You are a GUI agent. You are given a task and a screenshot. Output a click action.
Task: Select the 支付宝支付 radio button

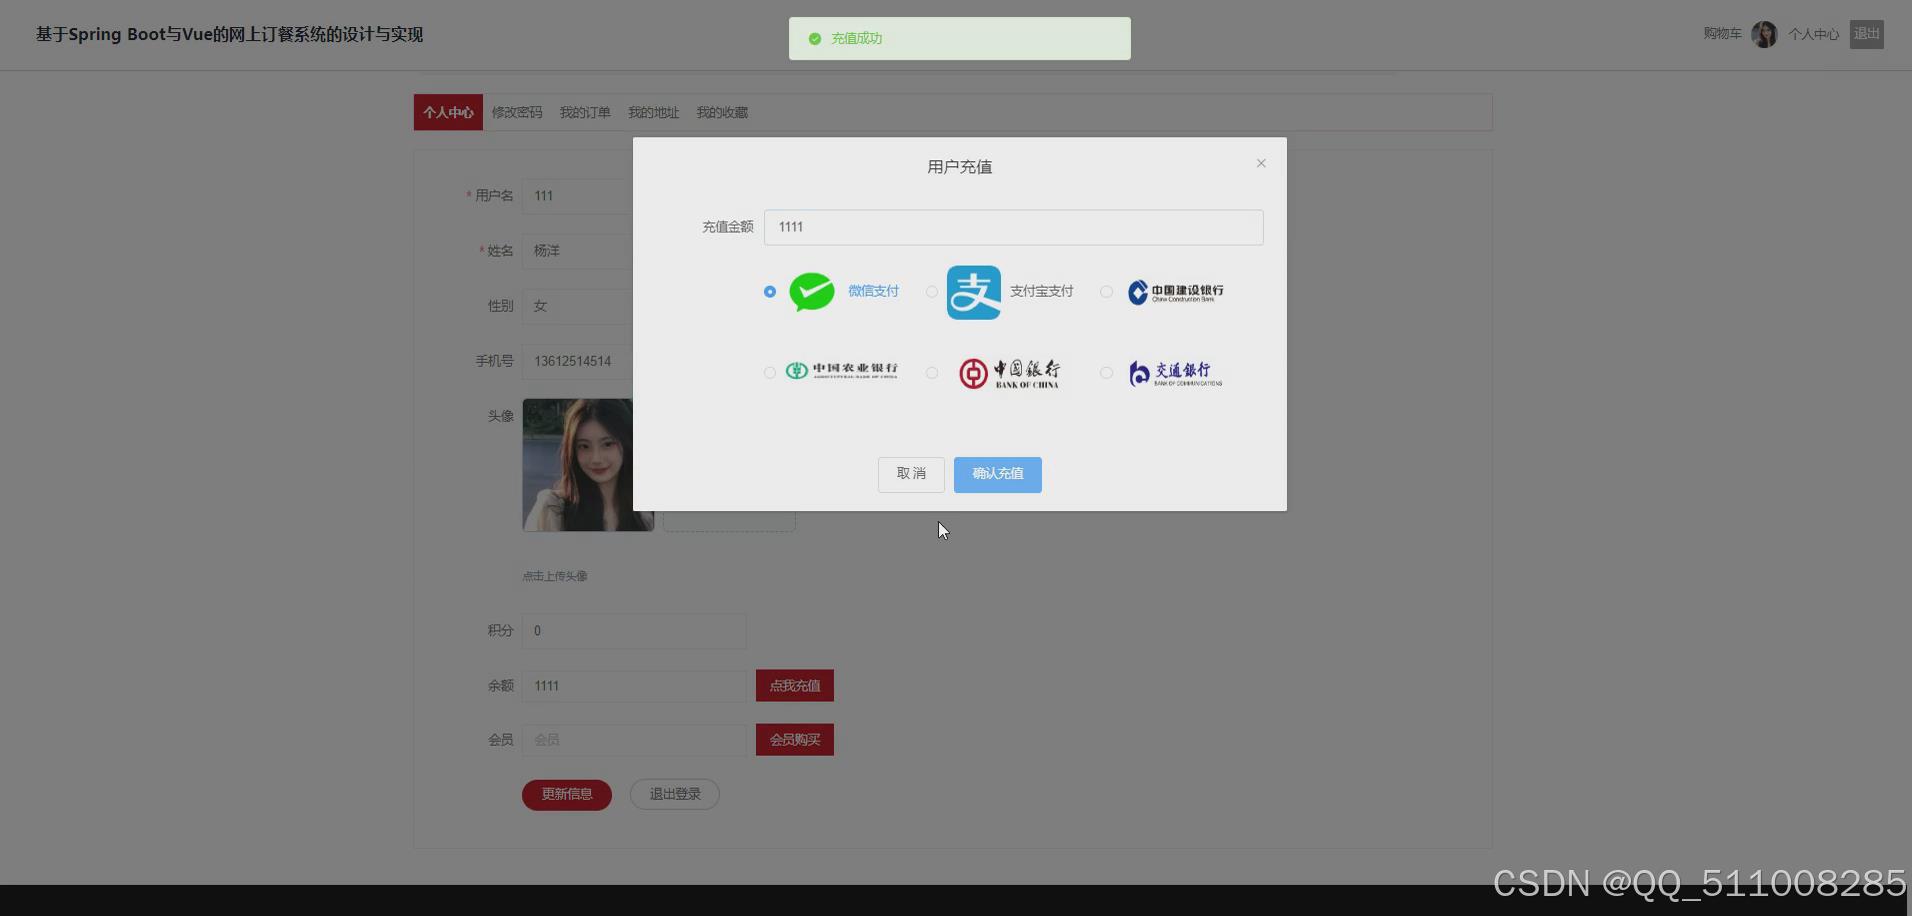pos(932,292)
